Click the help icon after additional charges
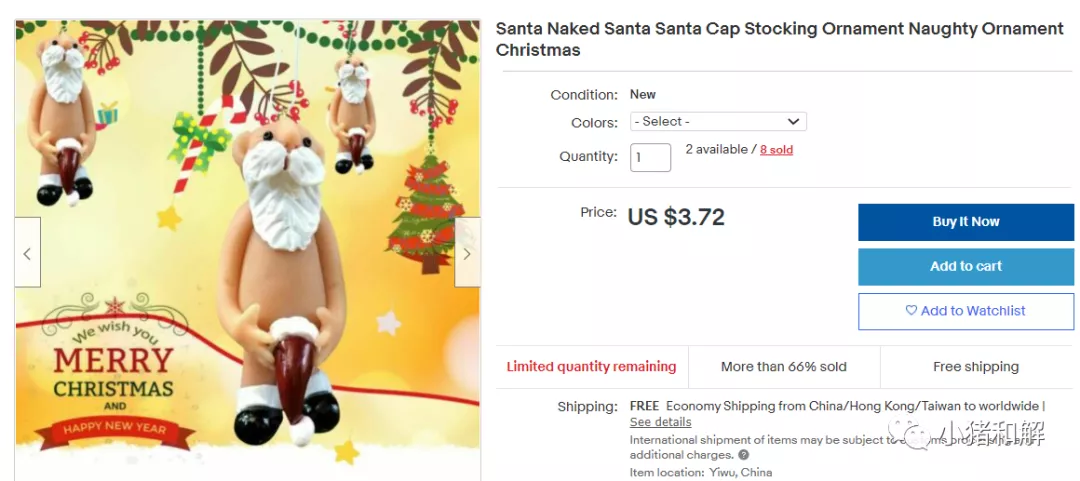1080x481 pixels. tap(743, 455)
